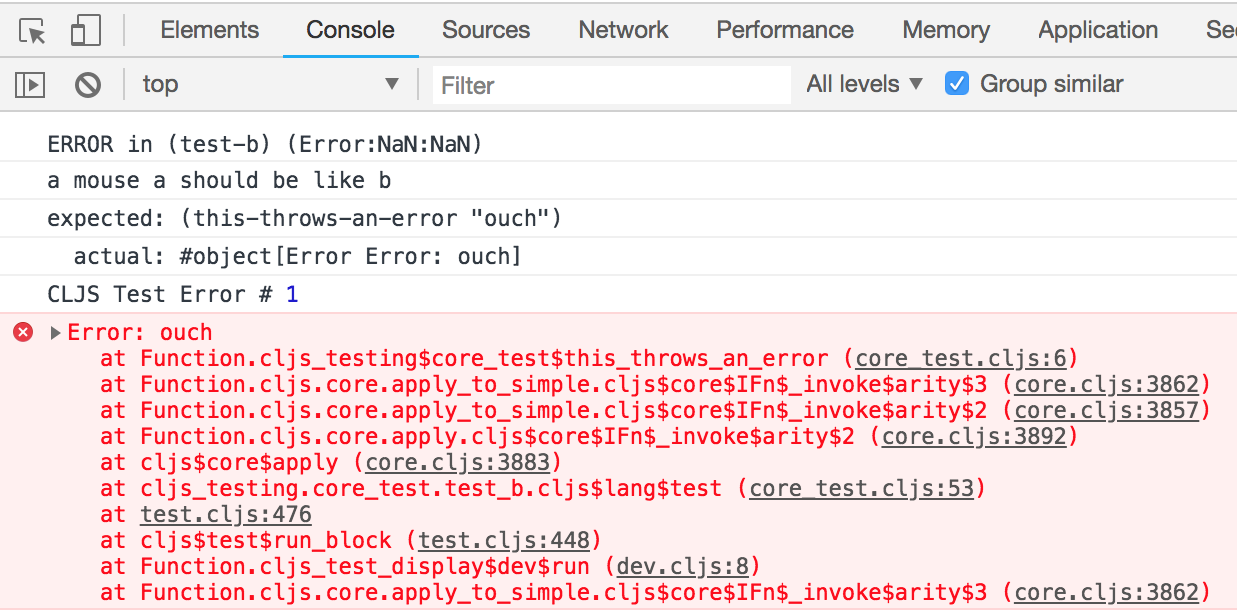
Task: Switch to the Network tab
Action: 623,30
